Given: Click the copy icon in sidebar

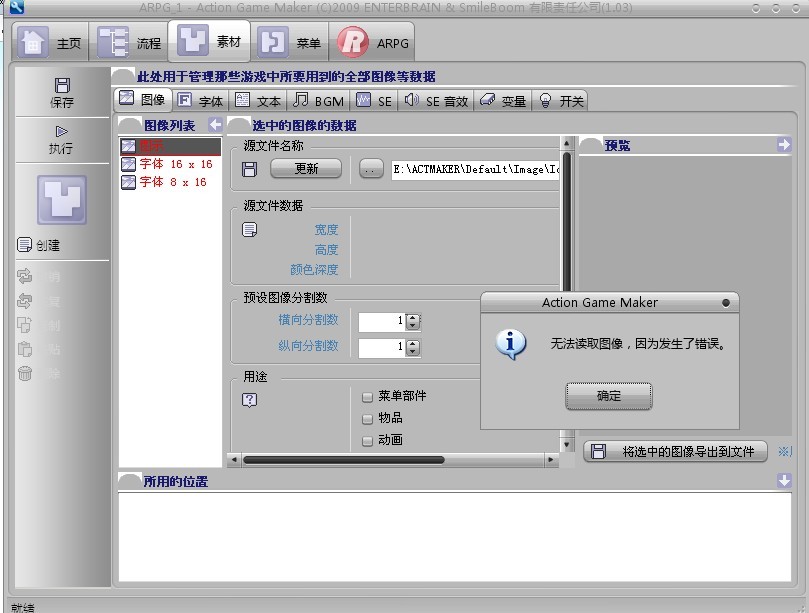Looking at the screenshot, I should pos(25,325).
